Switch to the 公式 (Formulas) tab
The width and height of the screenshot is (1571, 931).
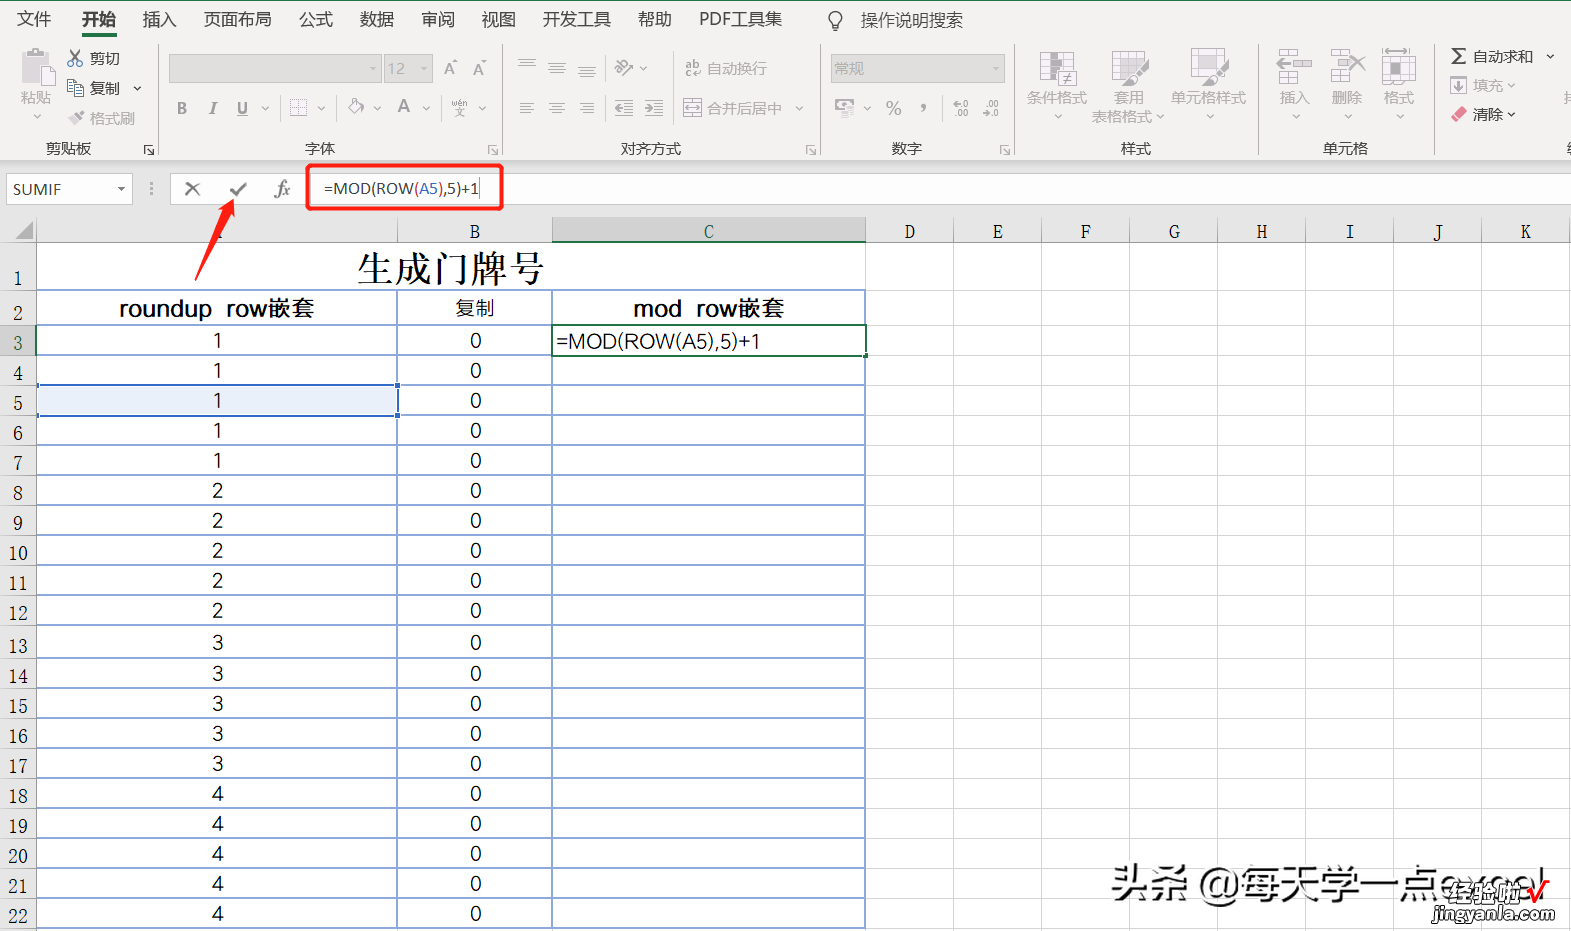tap(316, 19)
